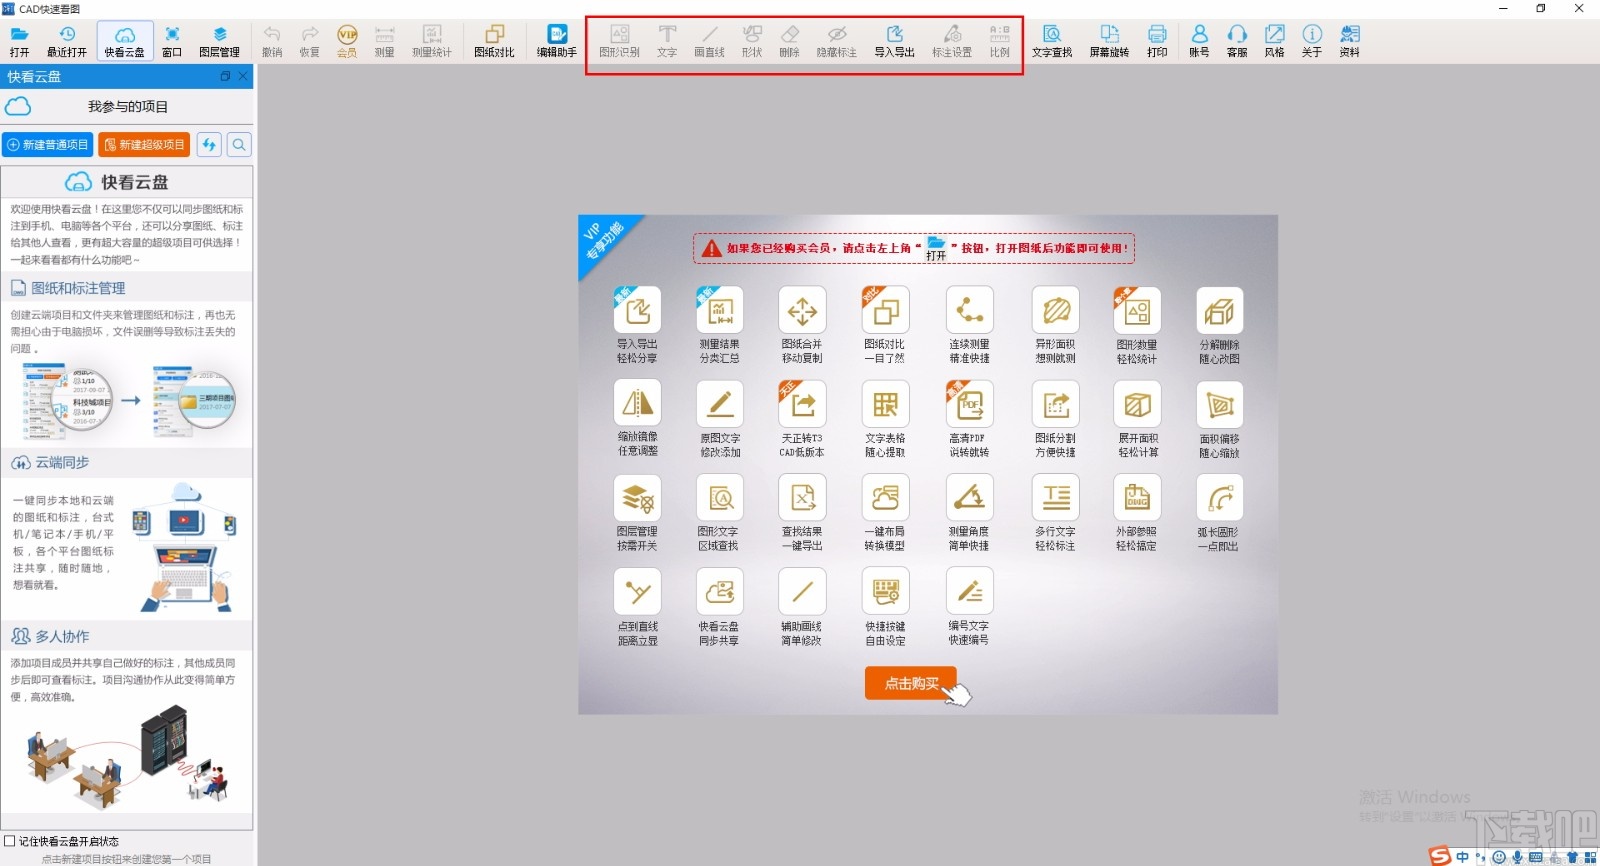Open a drawing with the 打开 toolbar icon
The width and height of the screenshot is (1600, 866).
[20, 41]
